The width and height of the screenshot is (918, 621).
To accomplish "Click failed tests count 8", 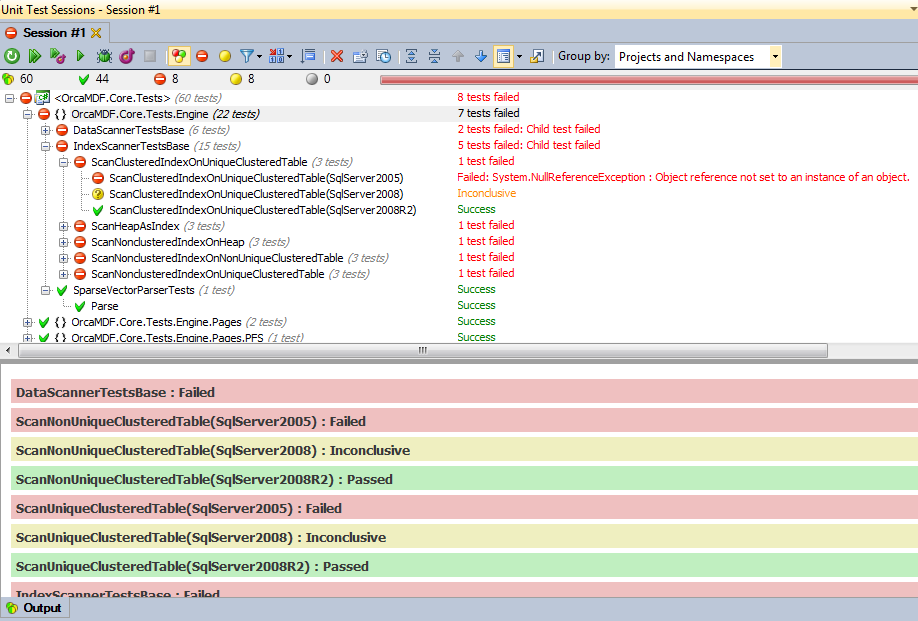I will point(174,79).
